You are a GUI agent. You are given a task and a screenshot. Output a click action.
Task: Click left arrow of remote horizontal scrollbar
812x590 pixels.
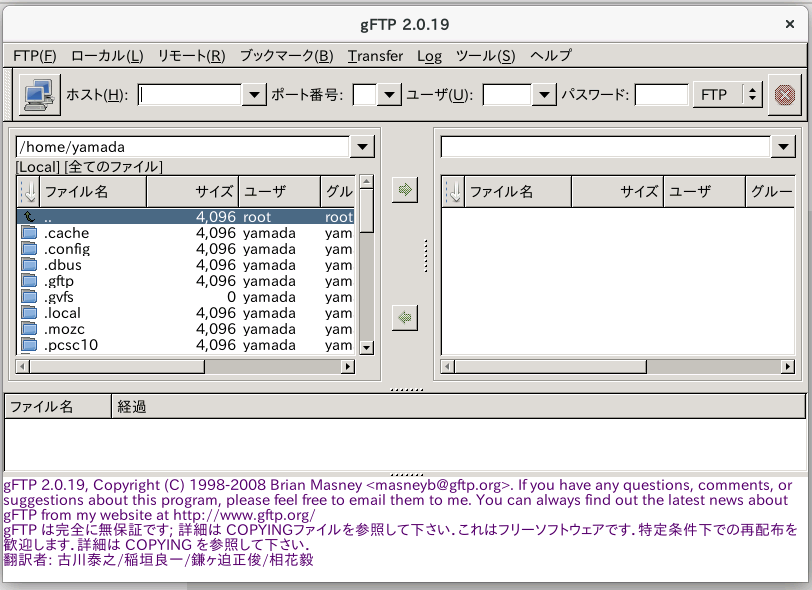pyautogui.click(x=448, y=367)
